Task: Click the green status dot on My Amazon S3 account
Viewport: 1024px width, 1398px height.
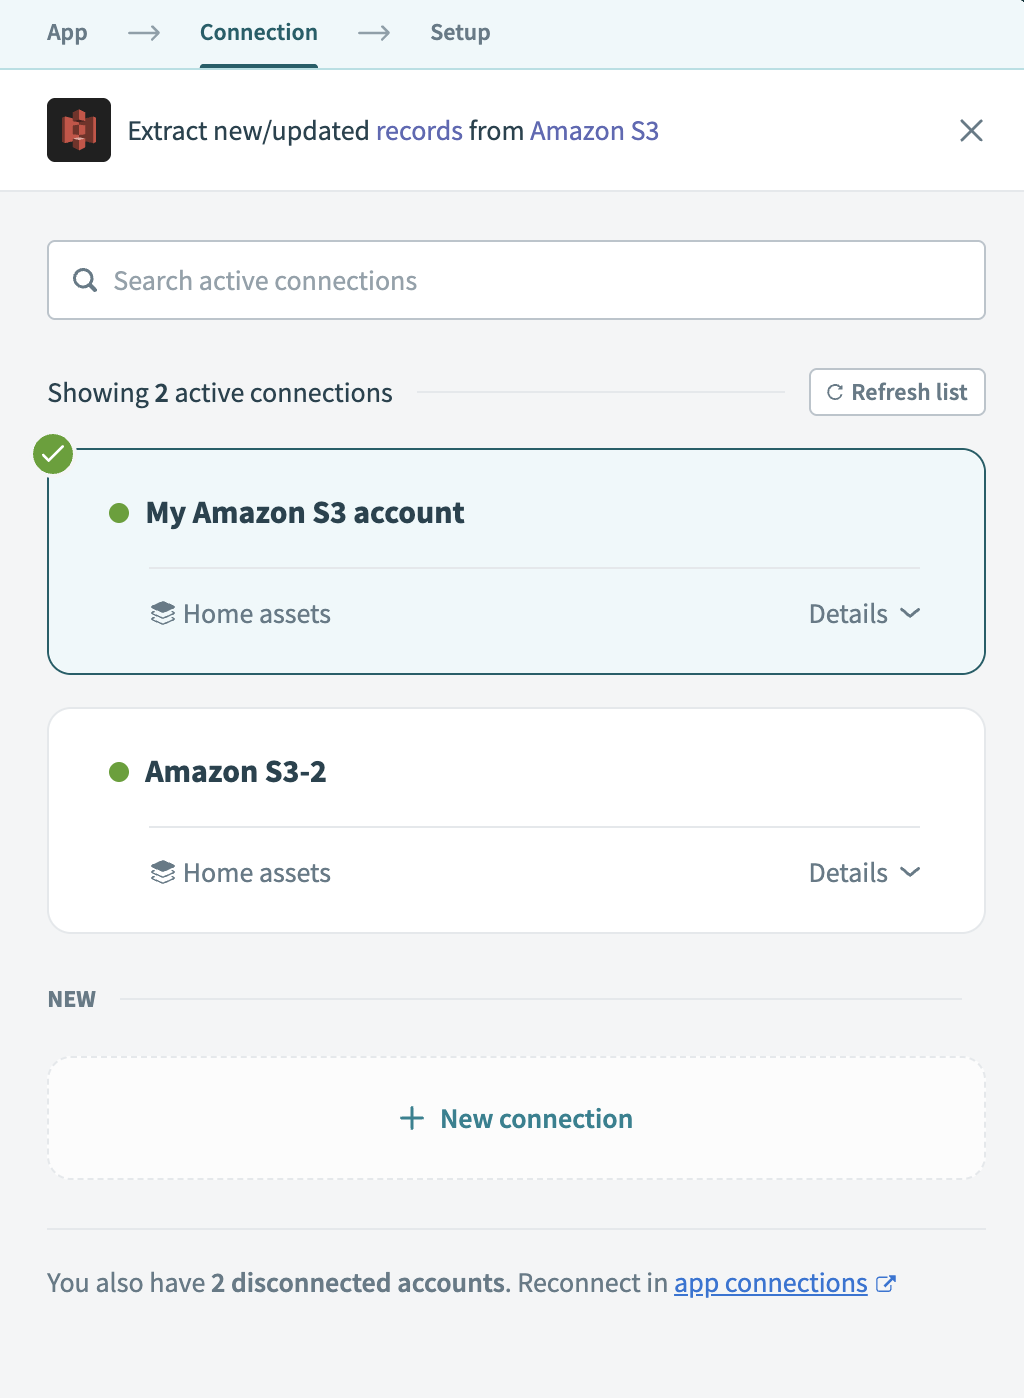Action: coord(119,513)
